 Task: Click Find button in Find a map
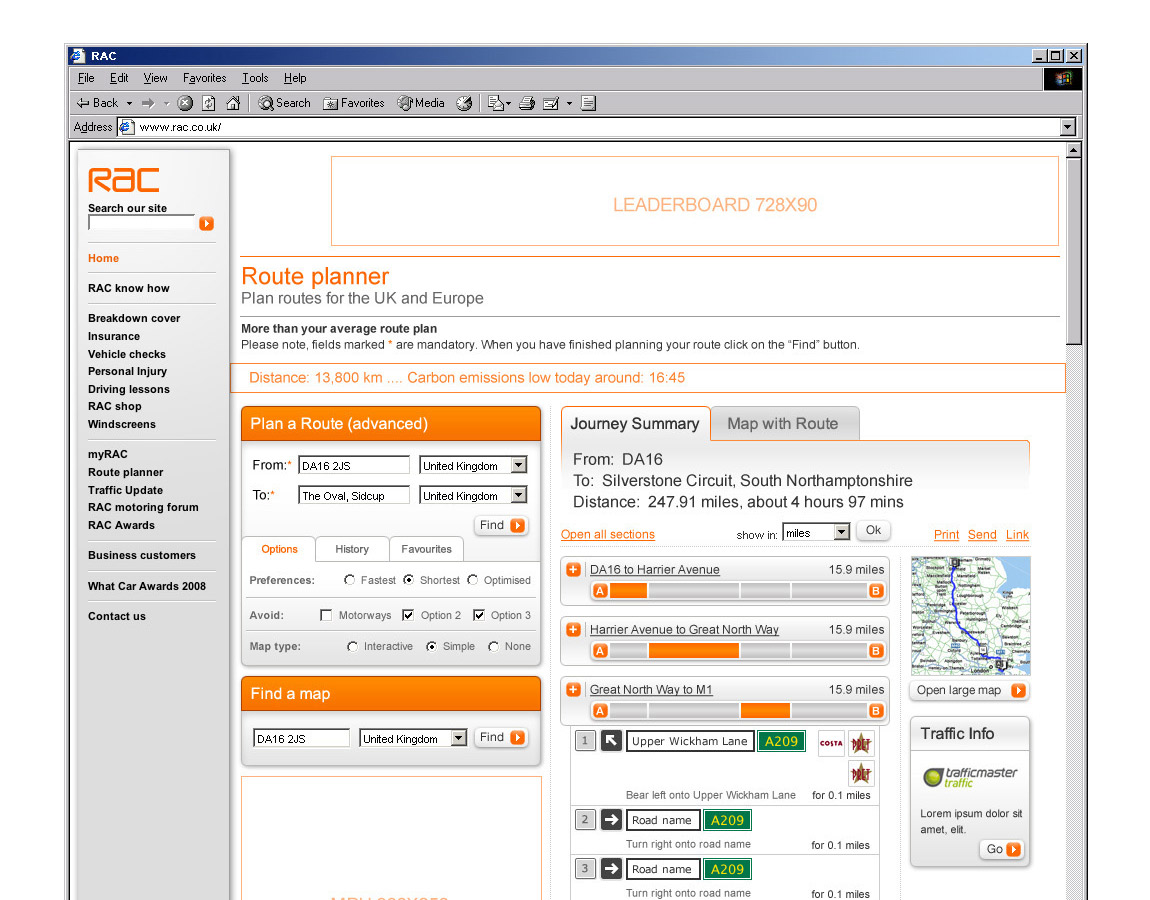coord(502,737)
